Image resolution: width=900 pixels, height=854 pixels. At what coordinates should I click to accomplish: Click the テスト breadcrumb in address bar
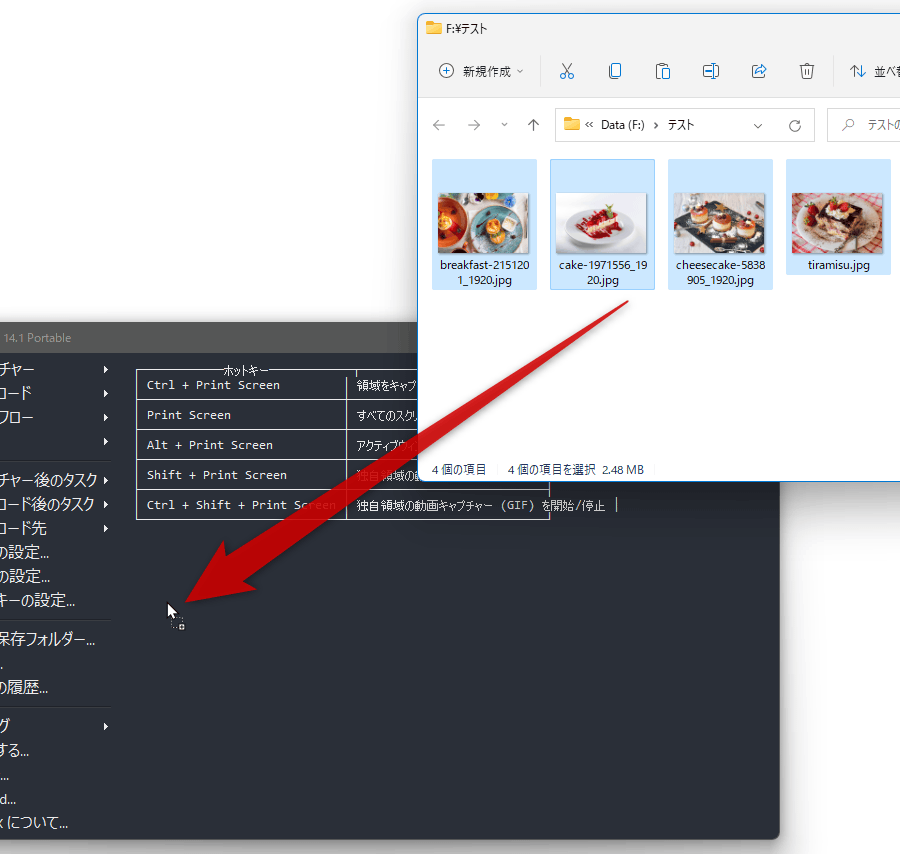point(681,125)
